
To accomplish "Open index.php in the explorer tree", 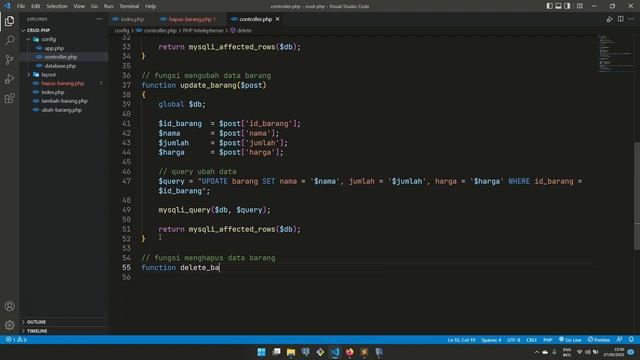I will 53,92.
